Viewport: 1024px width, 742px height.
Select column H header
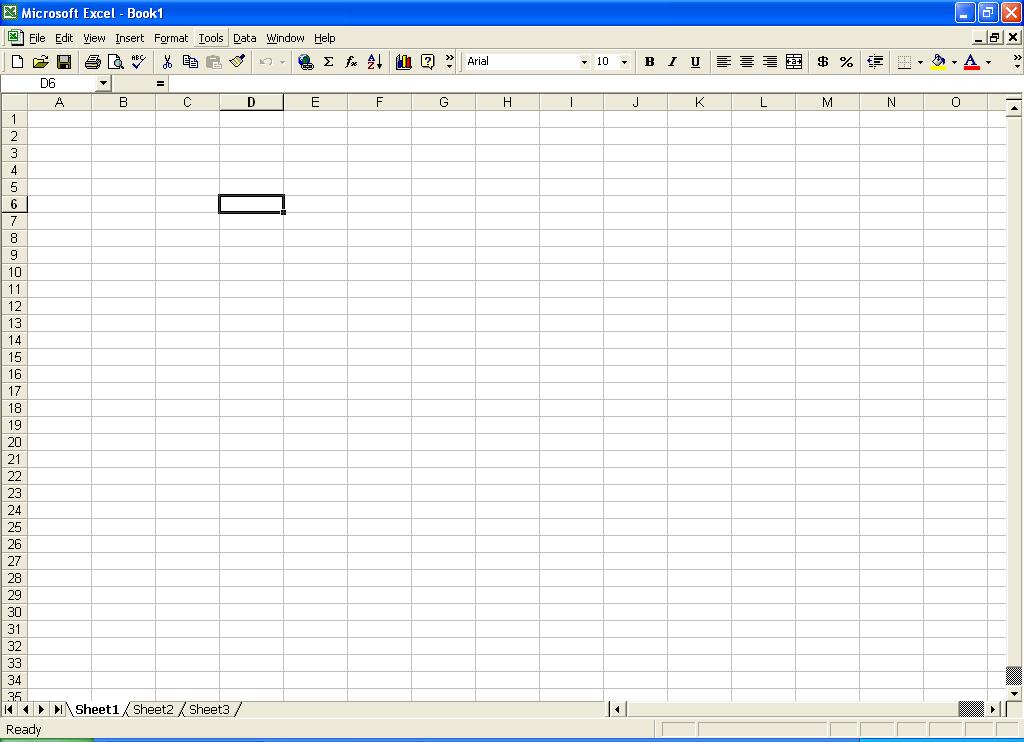tap(507, 102)
